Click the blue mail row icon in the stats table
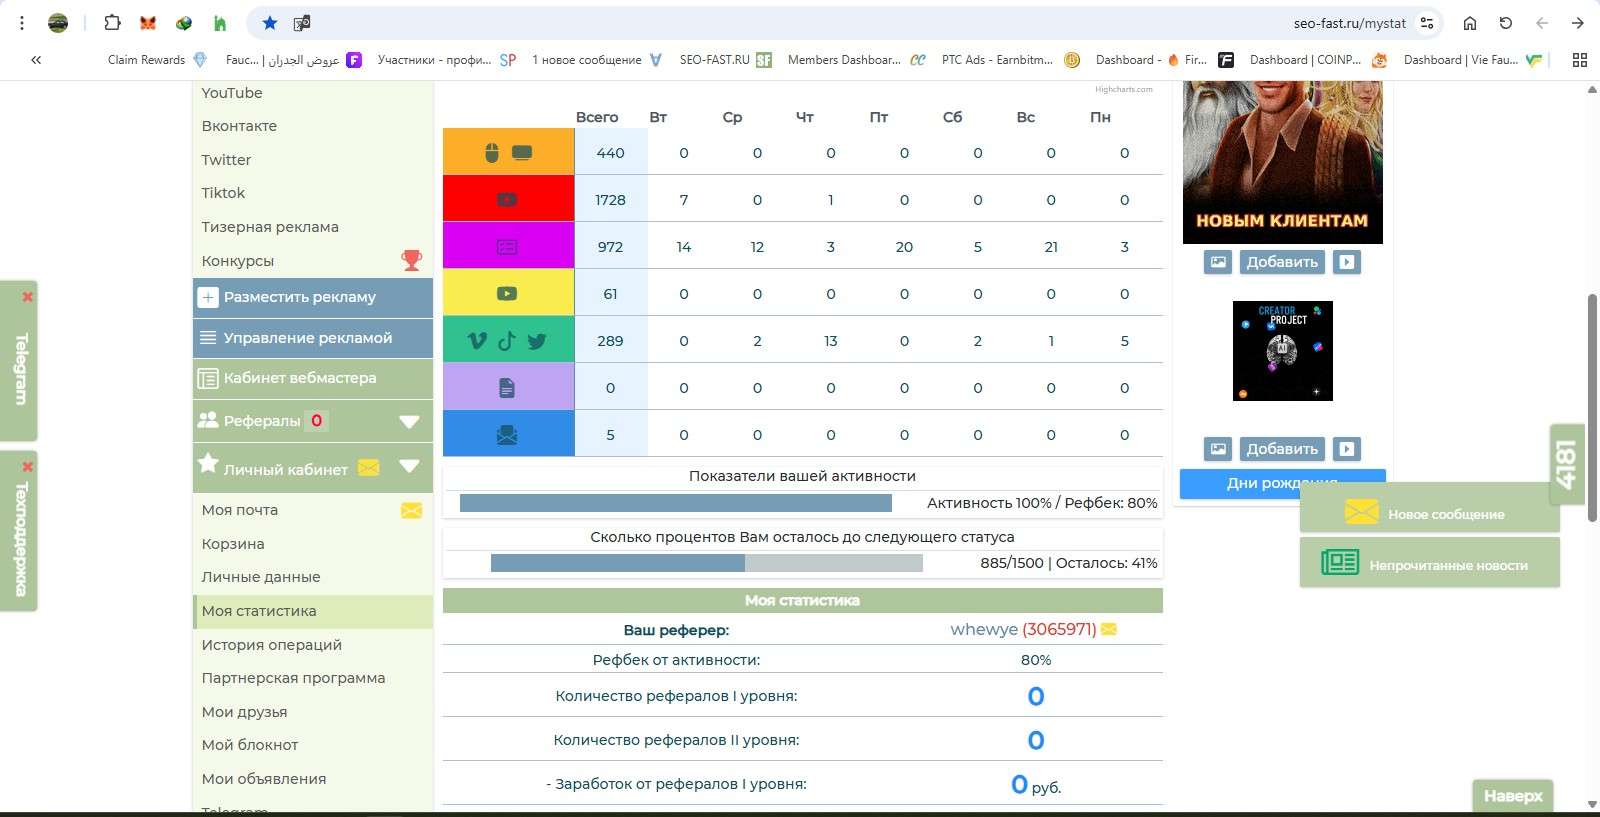 [x=508, y=435]
